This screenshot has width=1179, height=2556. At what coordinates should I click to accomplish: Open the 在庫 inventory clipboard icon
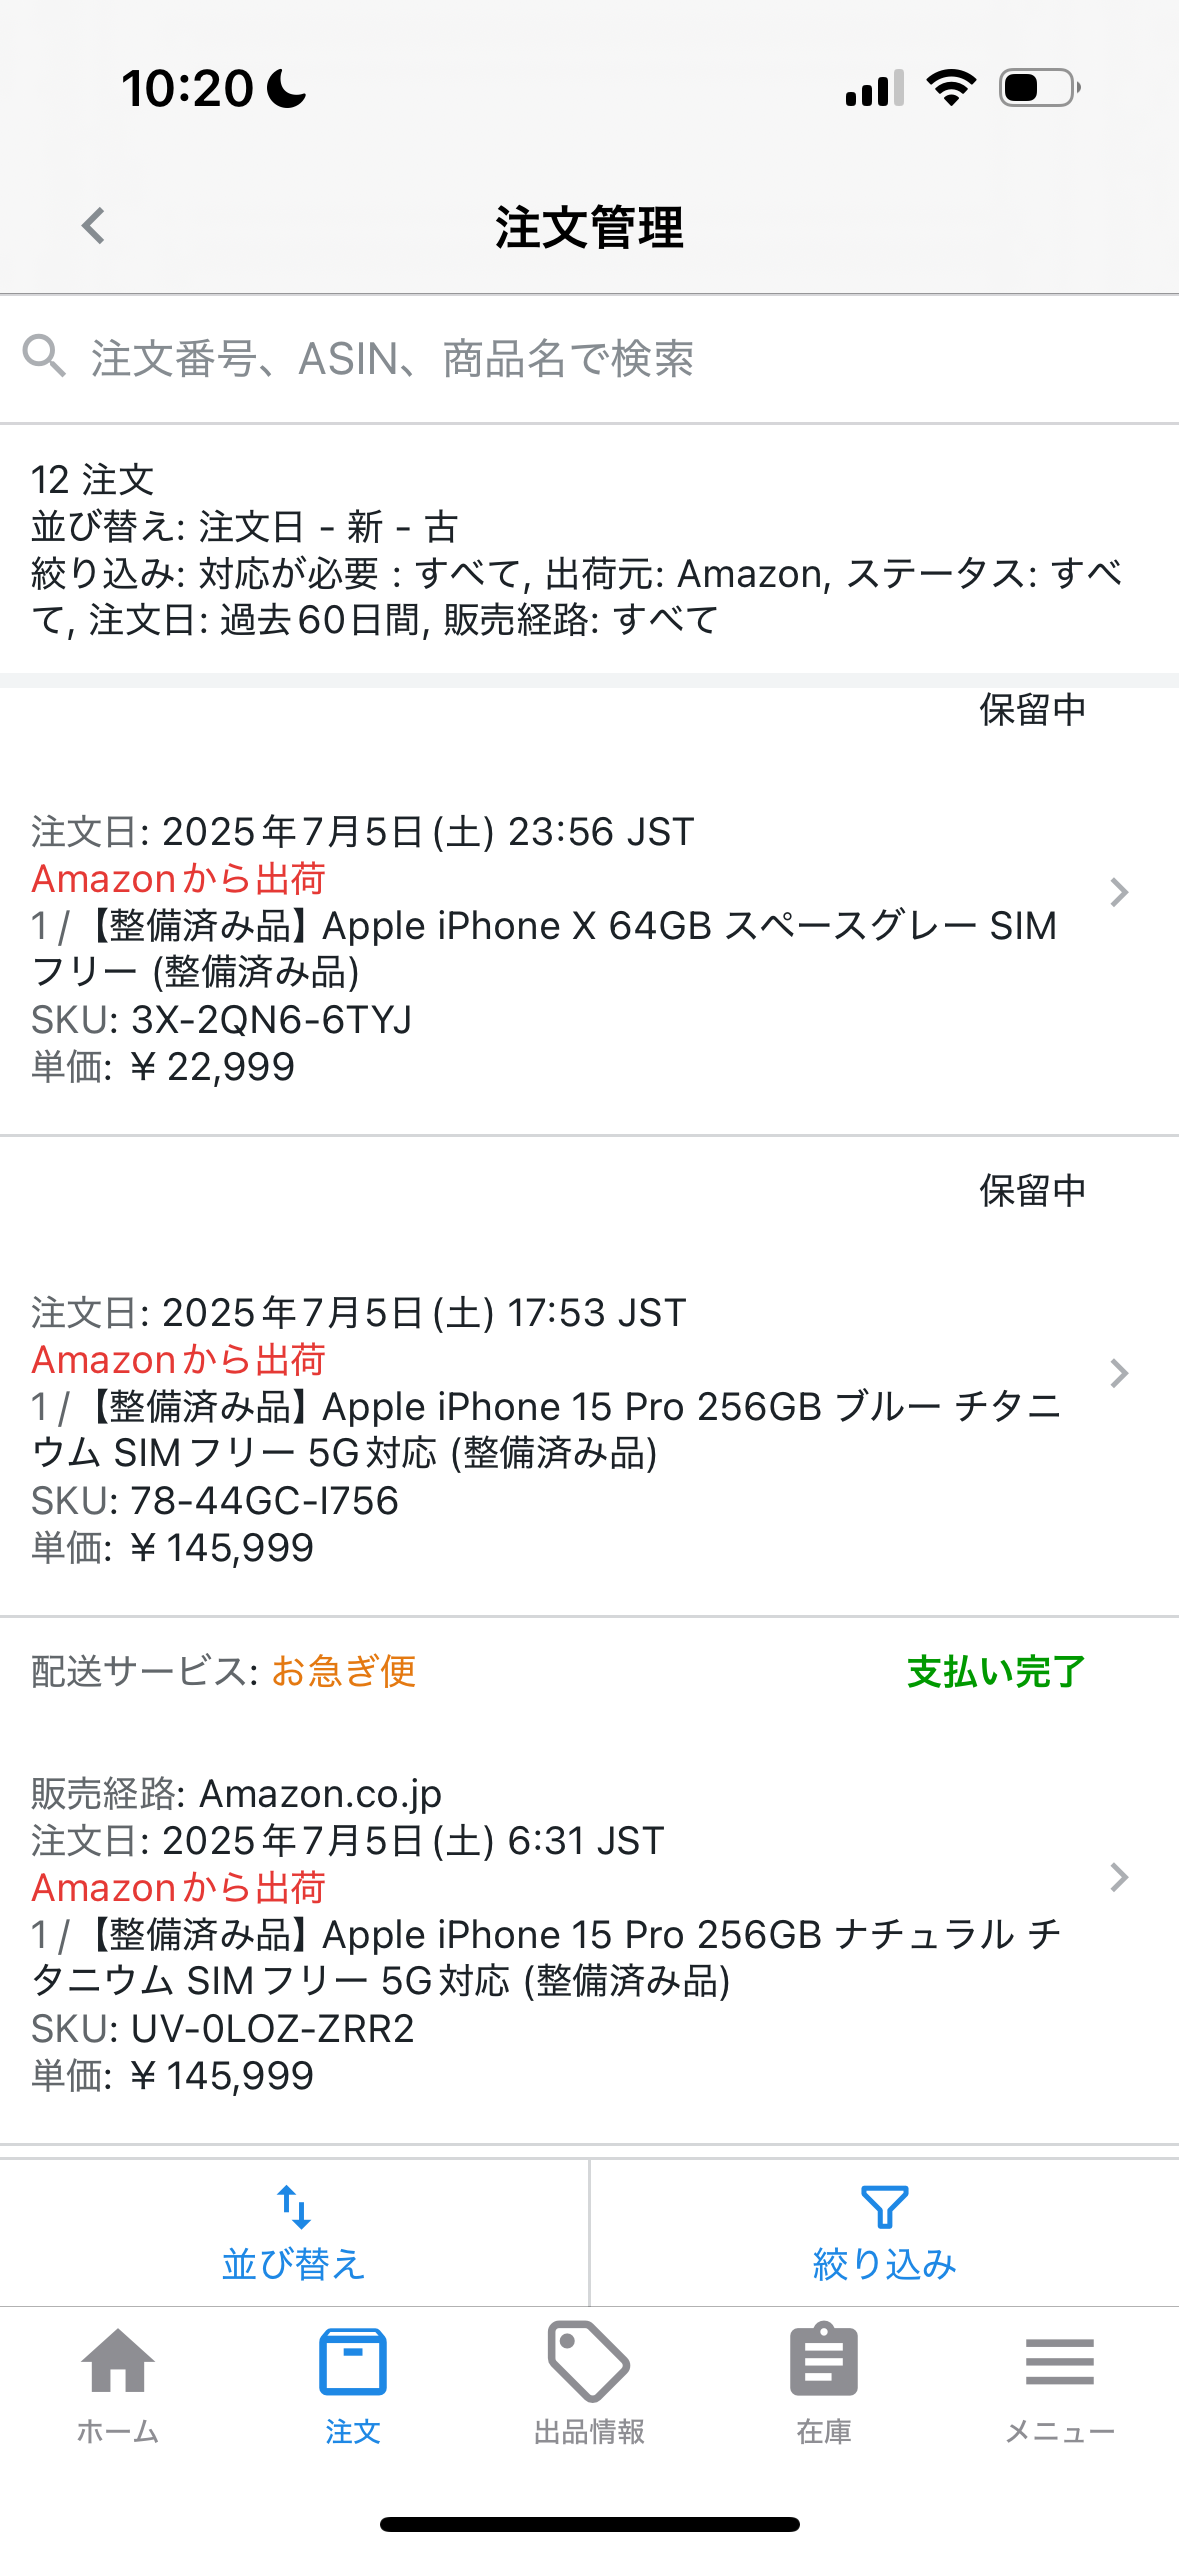tap(824, 2361)
